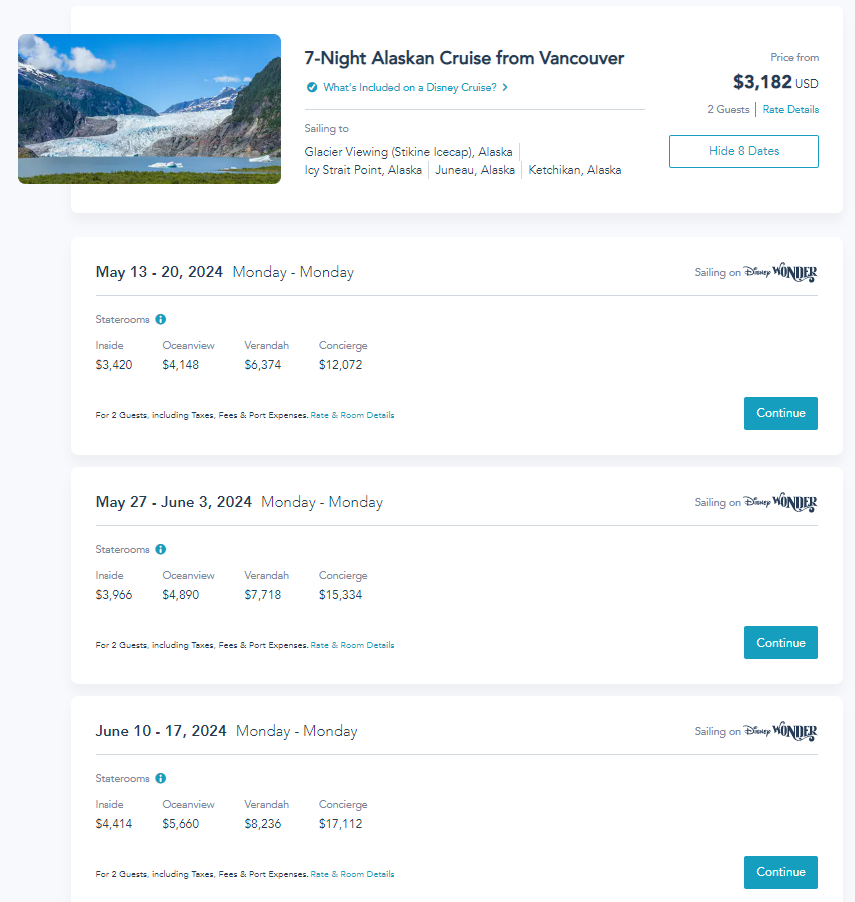The height and width of the screenshot is (902, 855).
Task: Click Staterooms info icon for May 27 sailing
Action: [x=161, y=549]
